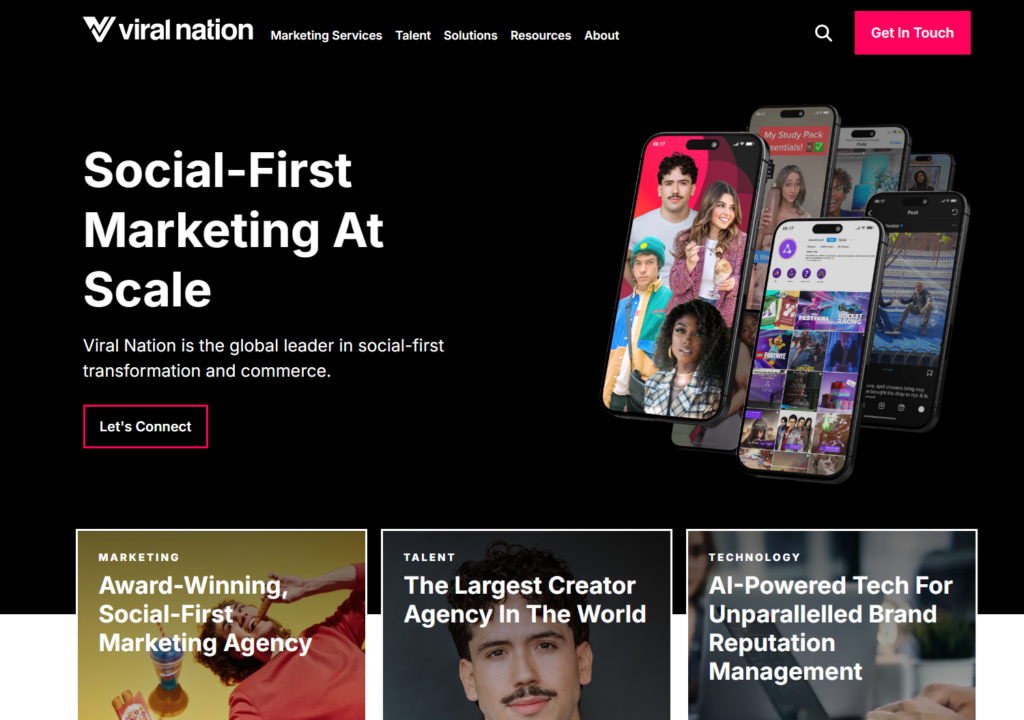Click the Get In Touch button
Image resolution: width=1024 pixels, height=720 pixels.
pyautogui.click(x=912, y=33)
